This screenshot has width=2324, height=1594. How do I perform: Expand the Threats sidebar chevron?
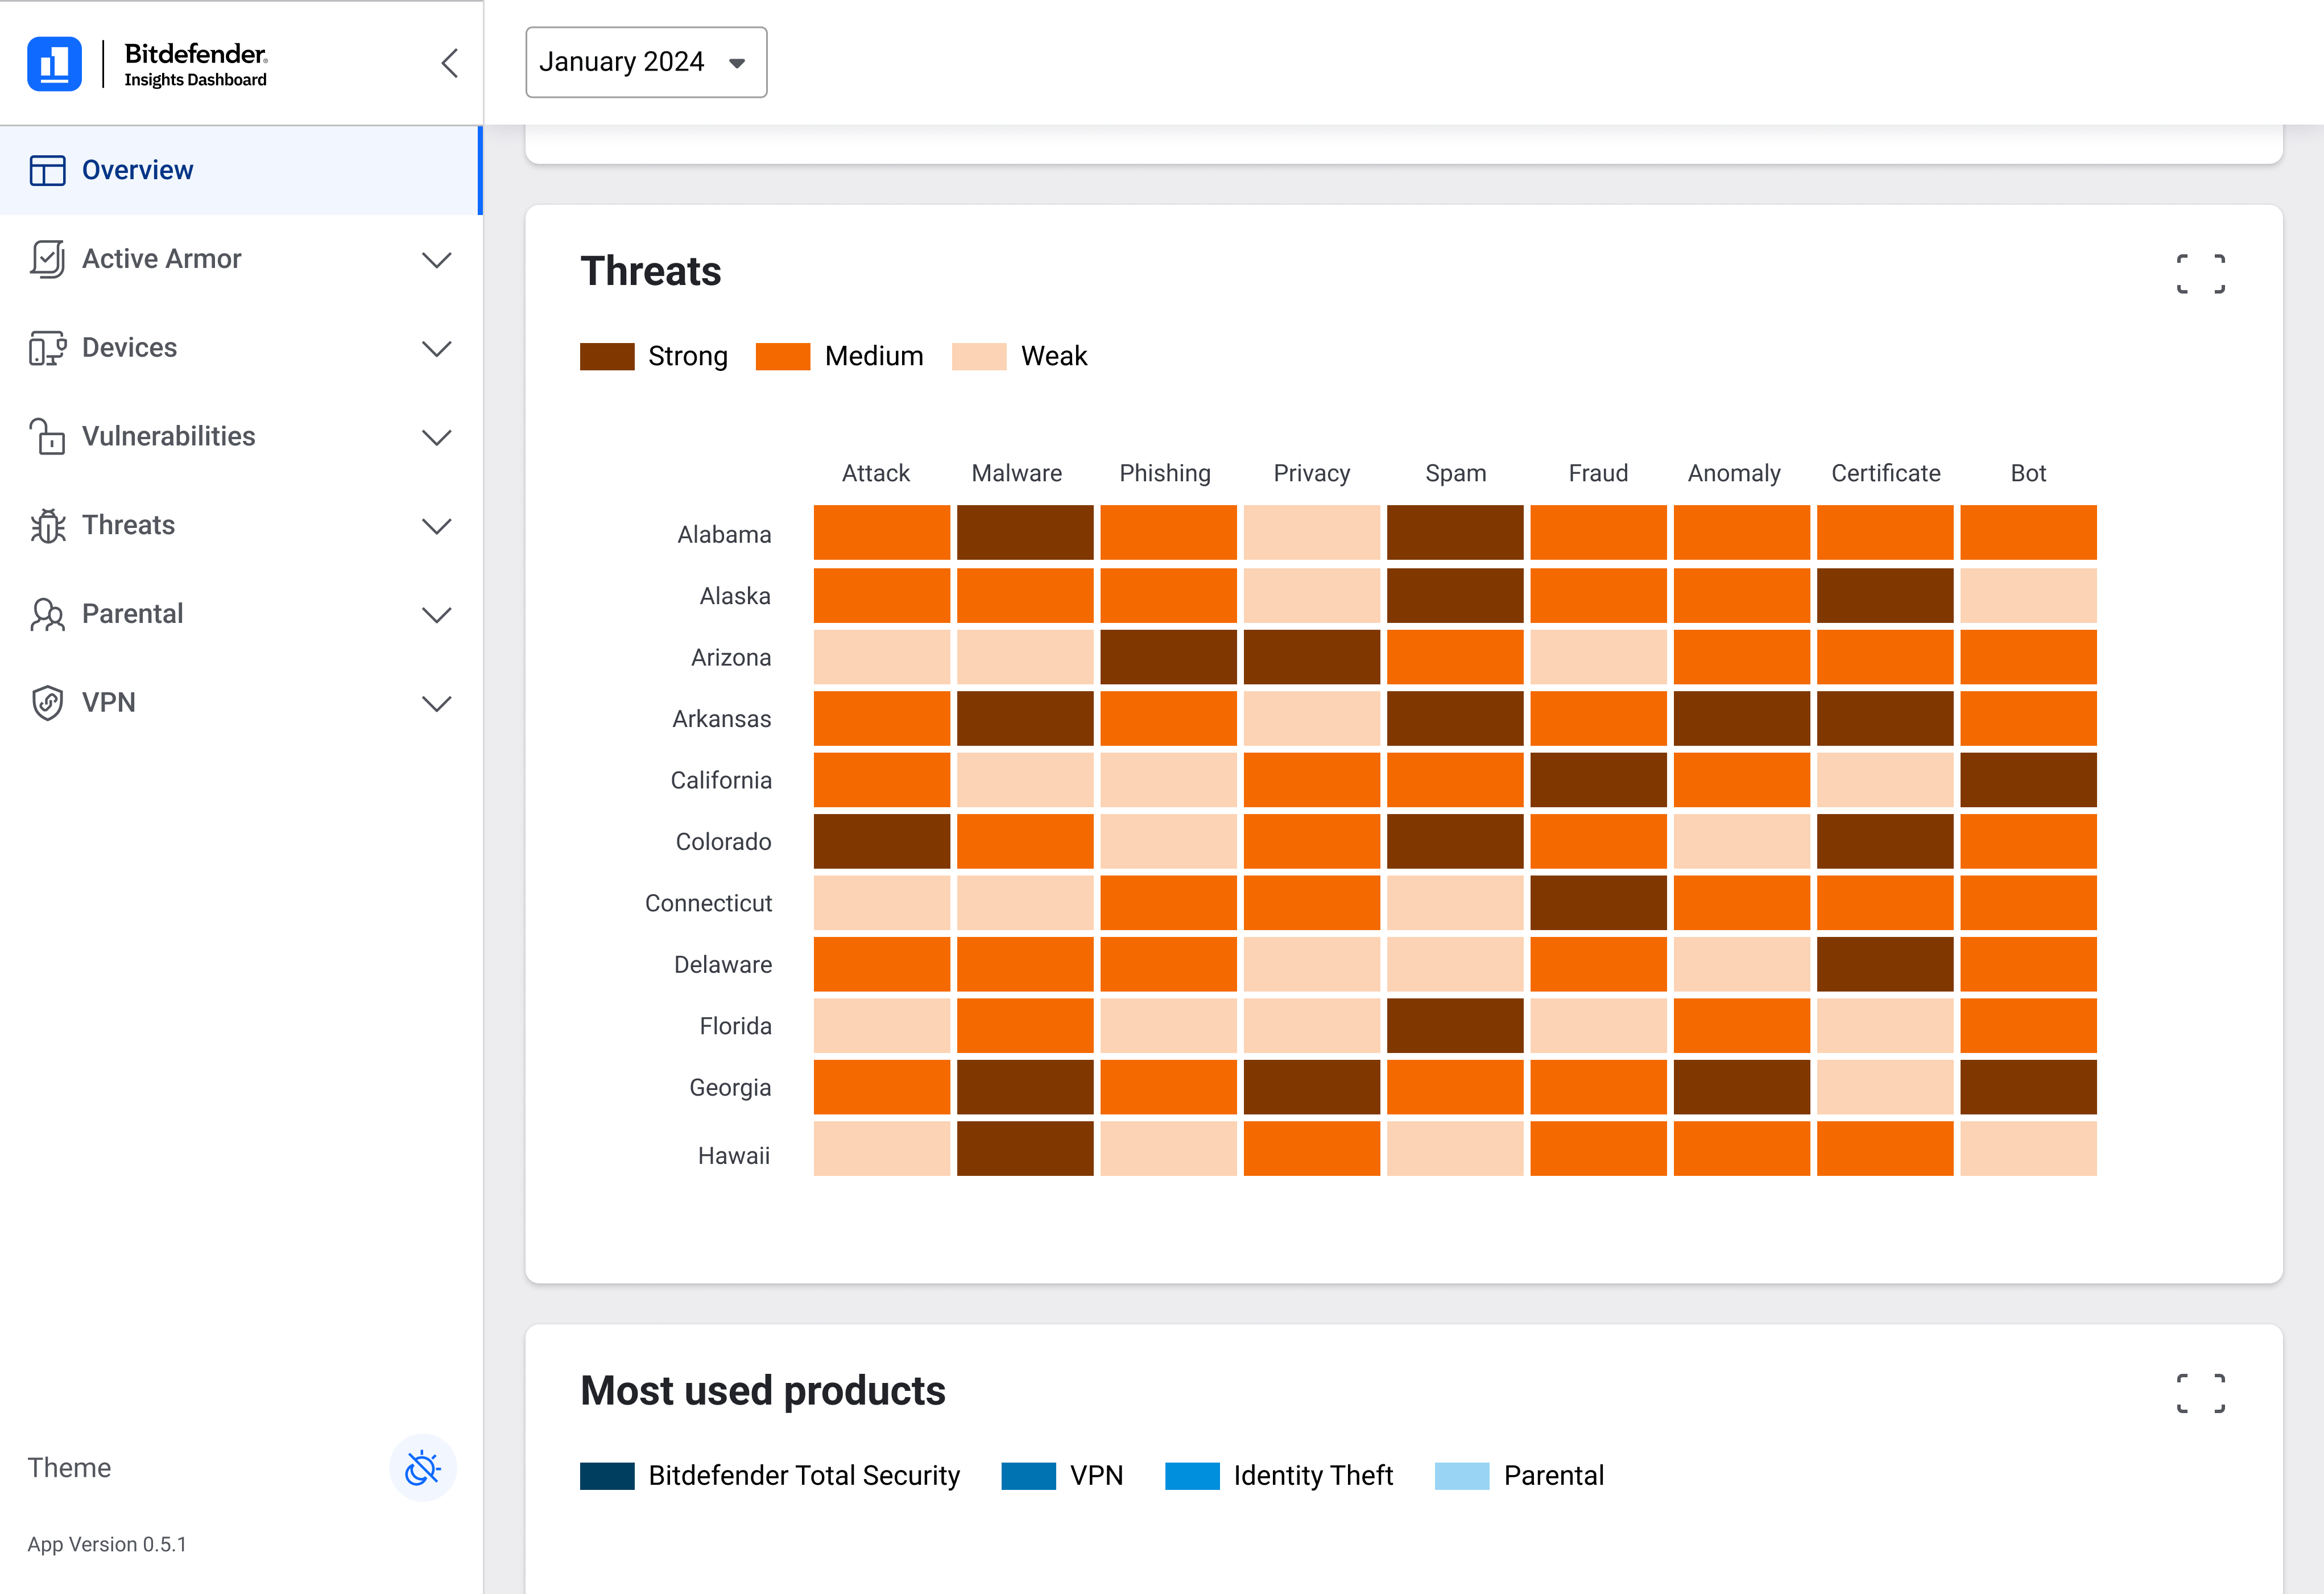point(437,526)
